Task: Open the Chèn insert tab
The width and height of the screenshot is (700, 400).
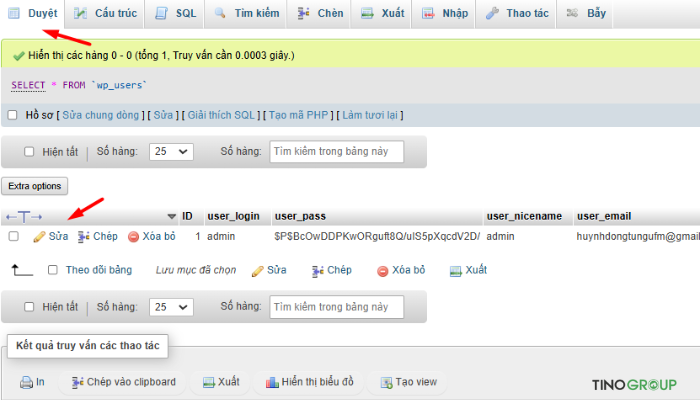Action: pyautogui.click(x=321, y=13)
